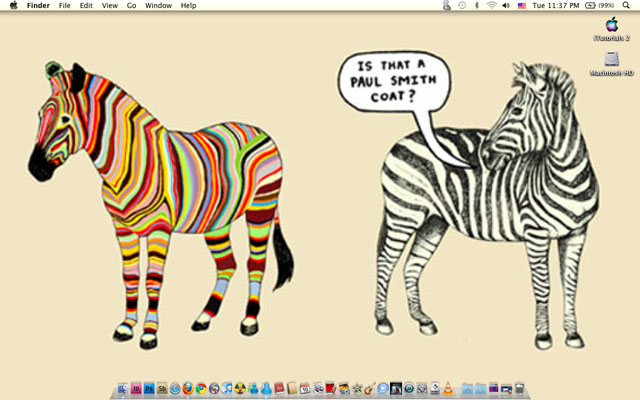
Task: Launch GarageBand guitar icon in dock
Action: click(x=370, y=389)
